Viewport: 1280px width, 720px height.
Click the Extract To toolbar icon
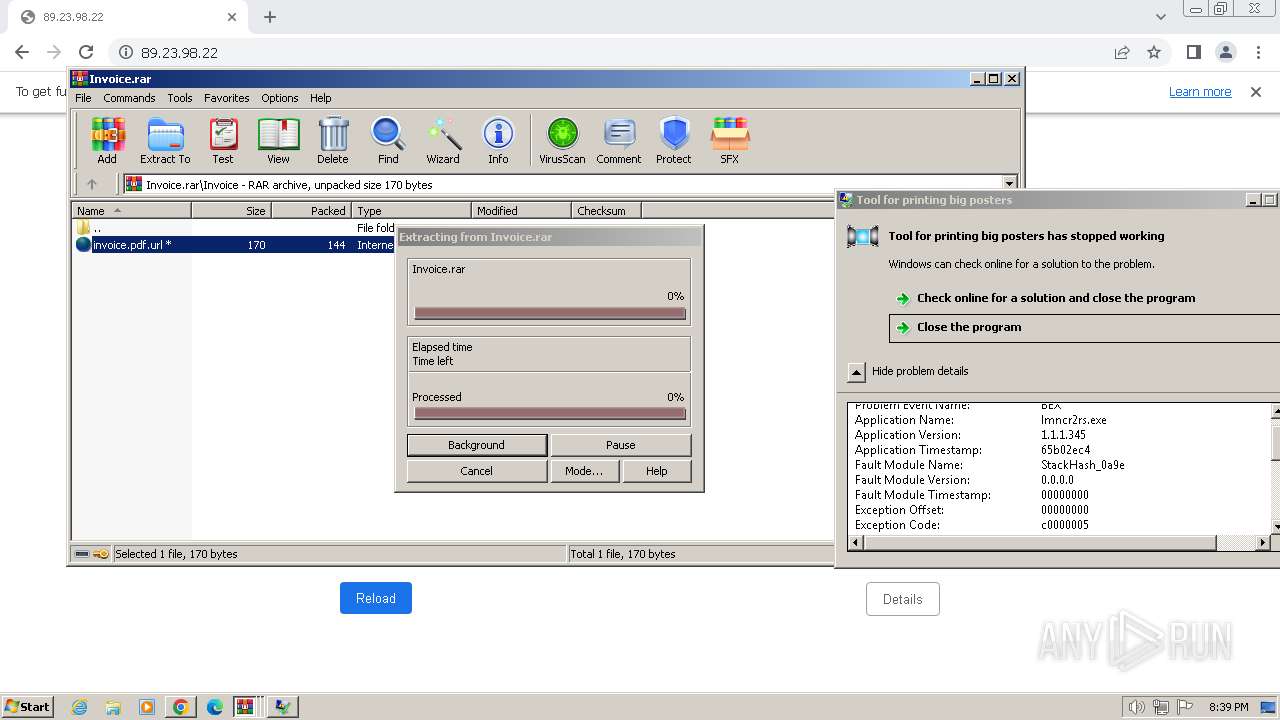165,140
